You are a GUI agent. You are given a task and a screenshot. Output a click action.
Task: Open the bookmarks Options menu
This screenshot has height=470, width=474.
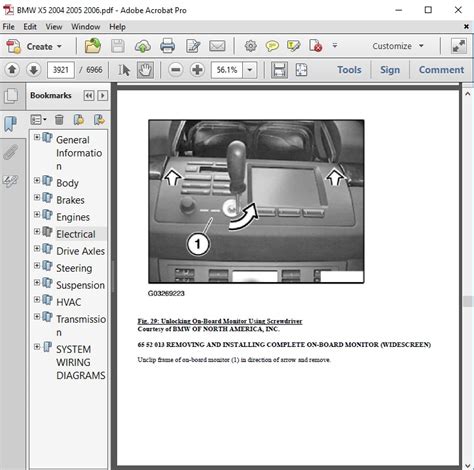coord(38,120)
